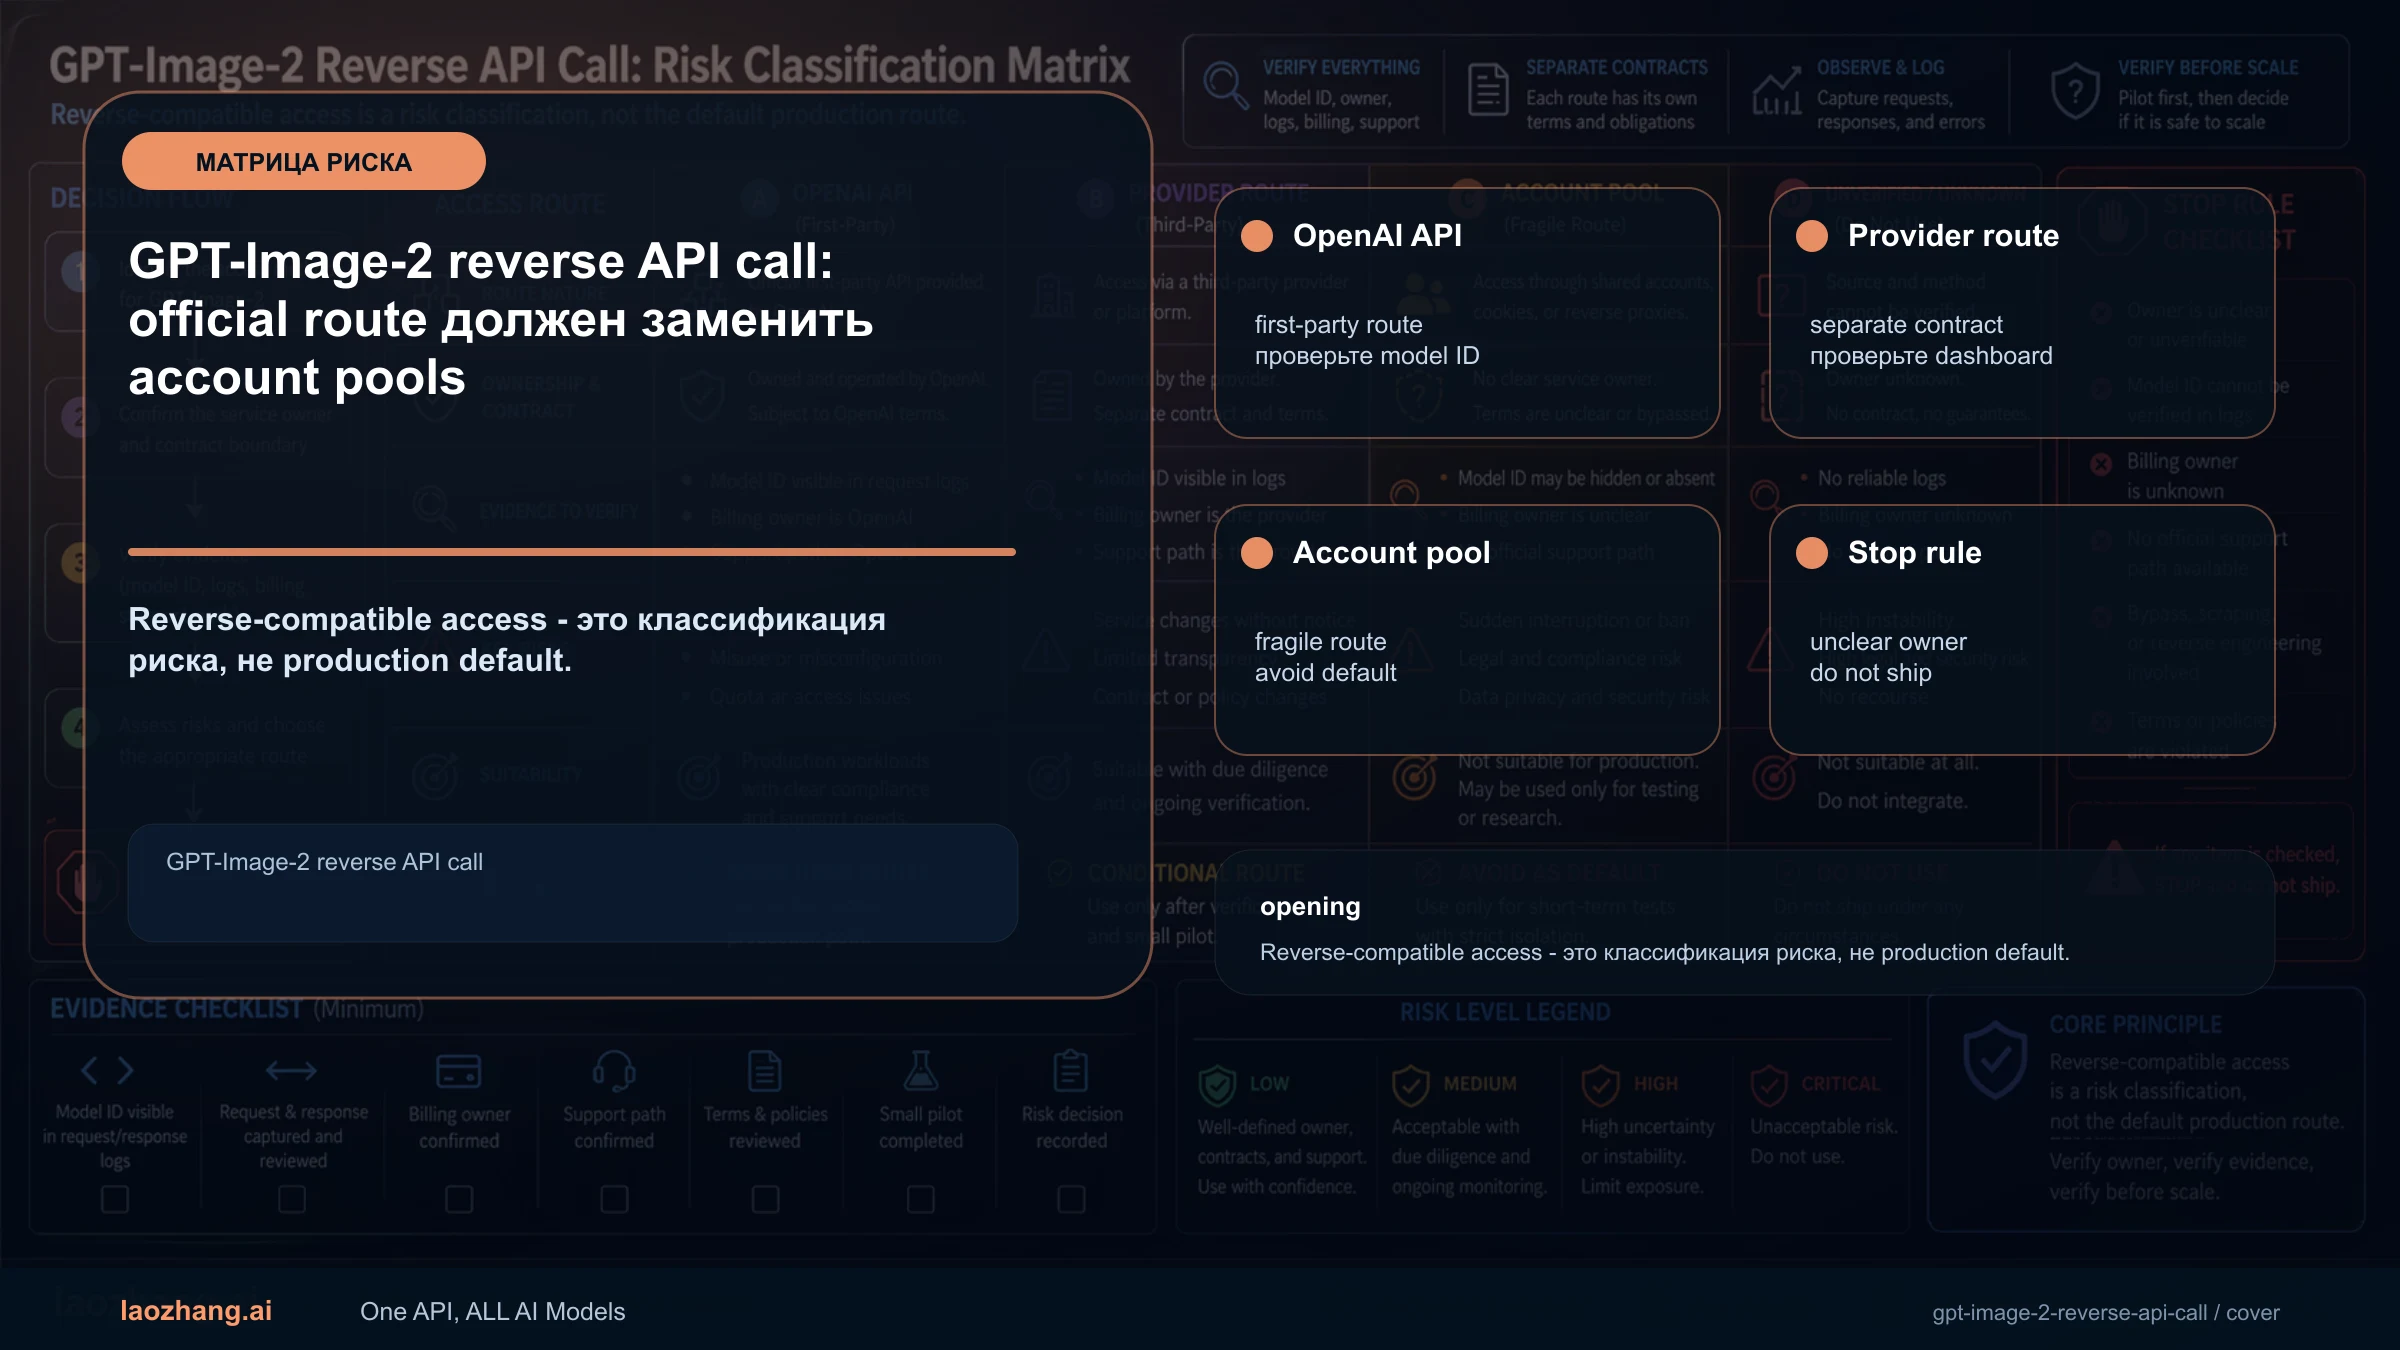The height and width of the screenshot is (1350, 2400).
Task: Click the footer tagline 'One API, ALL AI Models'
Action: (492, 1312)
